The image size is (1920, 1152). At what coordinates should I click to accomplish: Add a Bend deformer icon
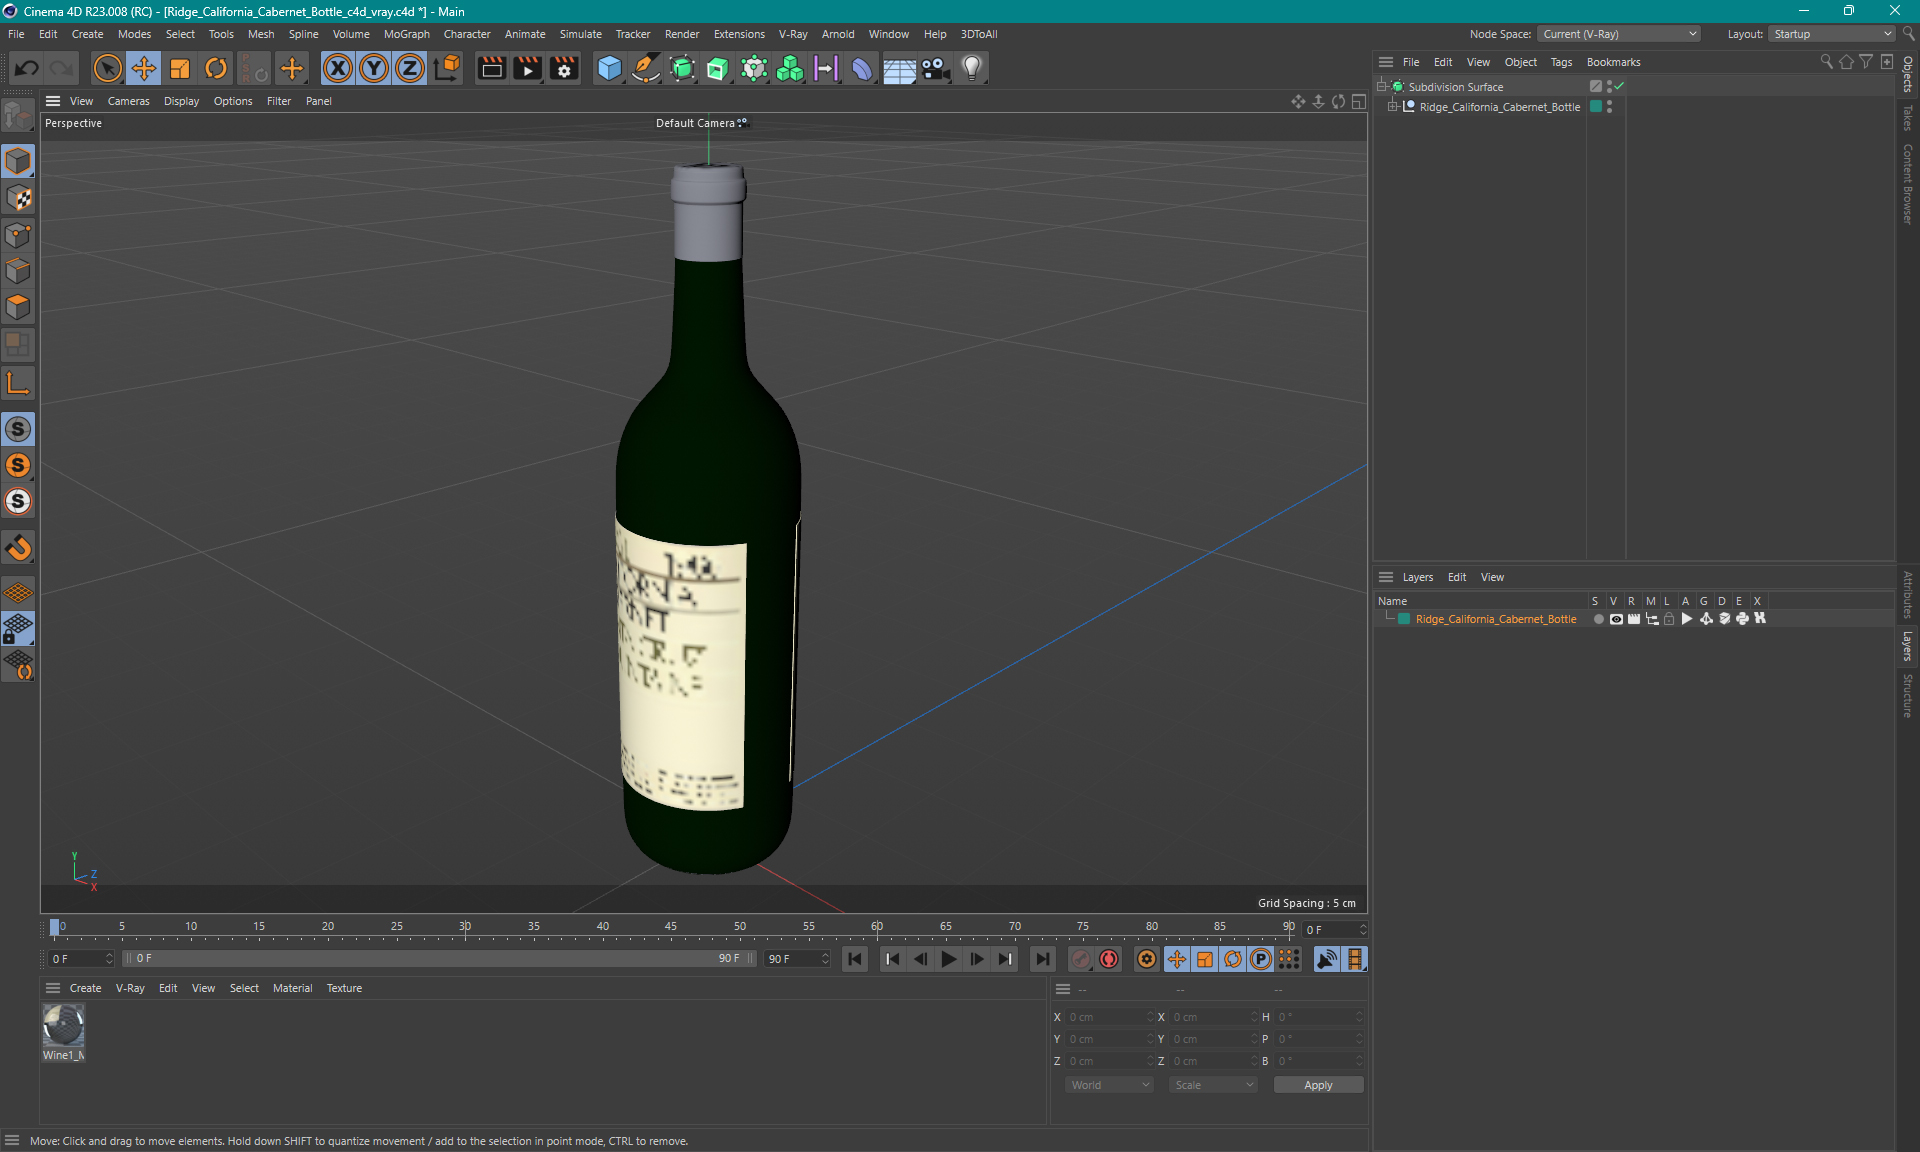coord(862,68)
